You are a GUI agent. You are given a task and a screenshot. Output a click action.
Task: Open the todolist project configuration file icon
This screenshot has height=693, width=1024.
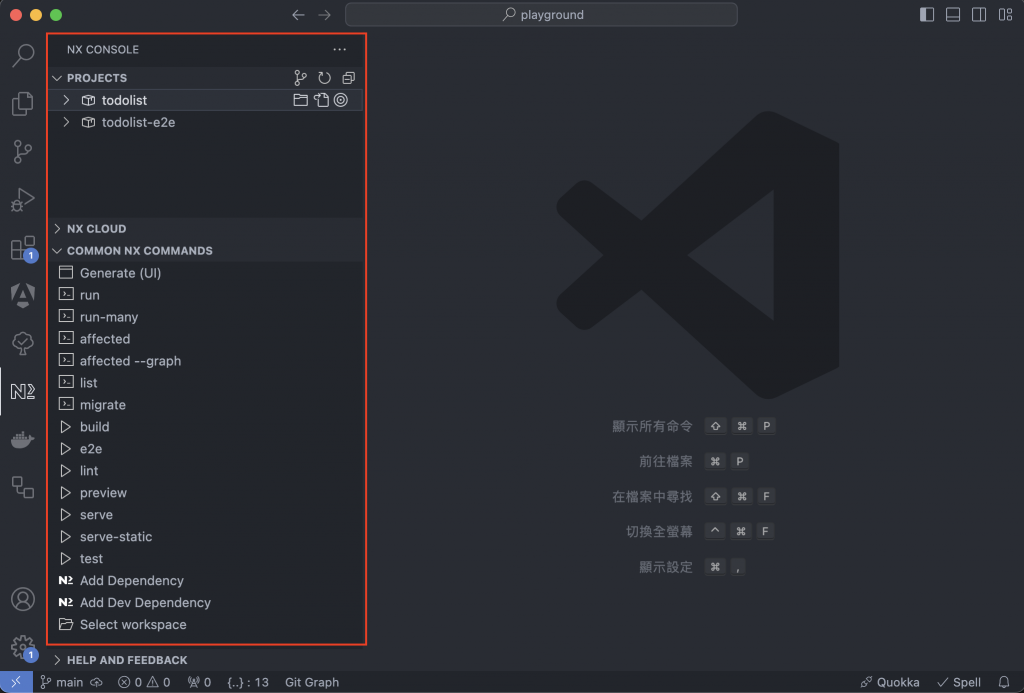tap(321, 100)
